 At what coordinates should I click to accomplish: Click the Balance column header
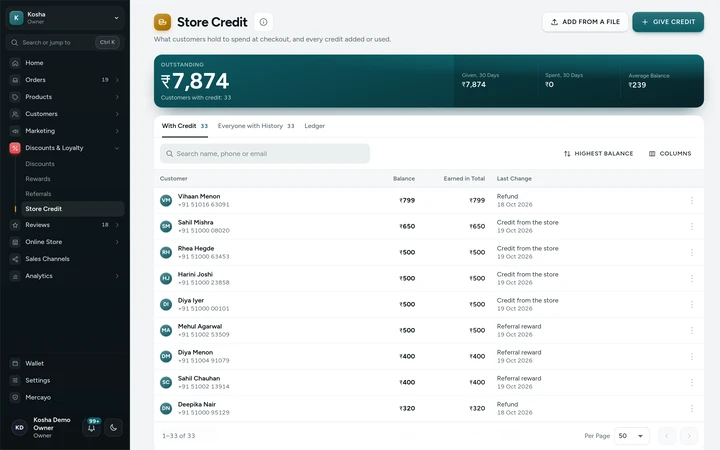point(404,179)
